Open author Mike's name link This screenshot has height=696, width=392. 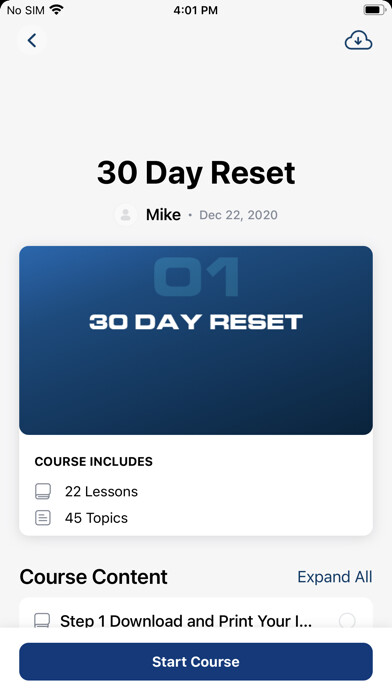coord(163,215)
